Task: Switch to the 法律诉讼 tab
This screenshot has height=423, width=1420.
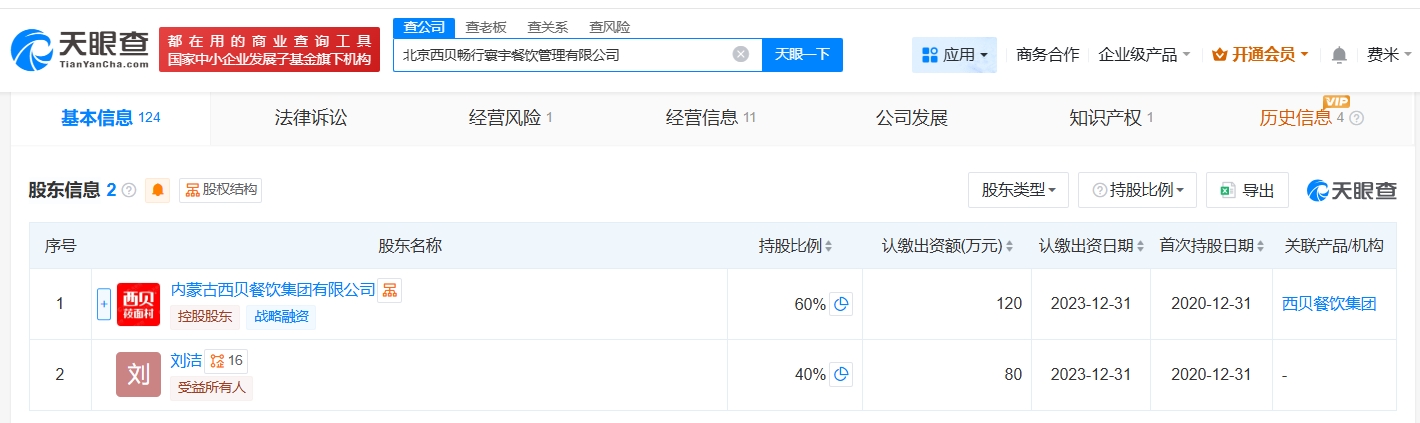Action: 310,118
